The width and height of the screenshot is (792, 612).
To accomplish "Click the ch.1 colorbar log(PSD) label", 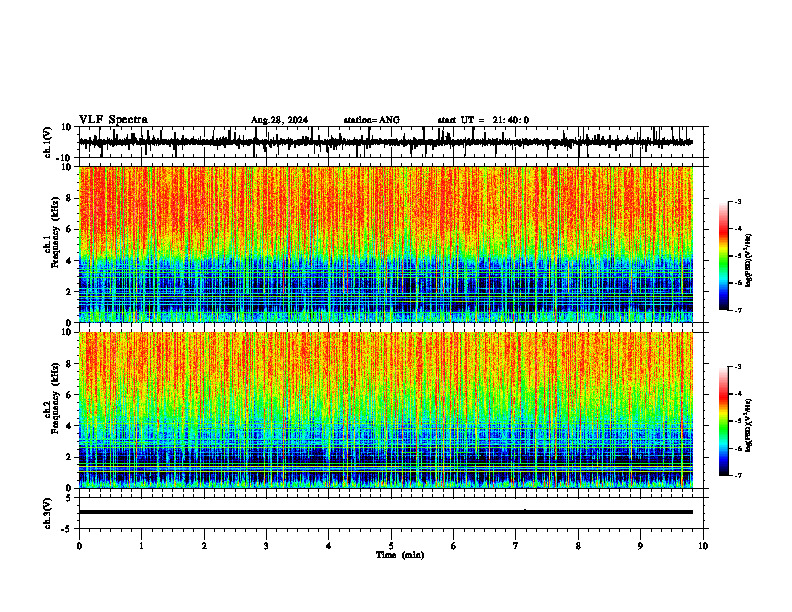I will [749, 260].
